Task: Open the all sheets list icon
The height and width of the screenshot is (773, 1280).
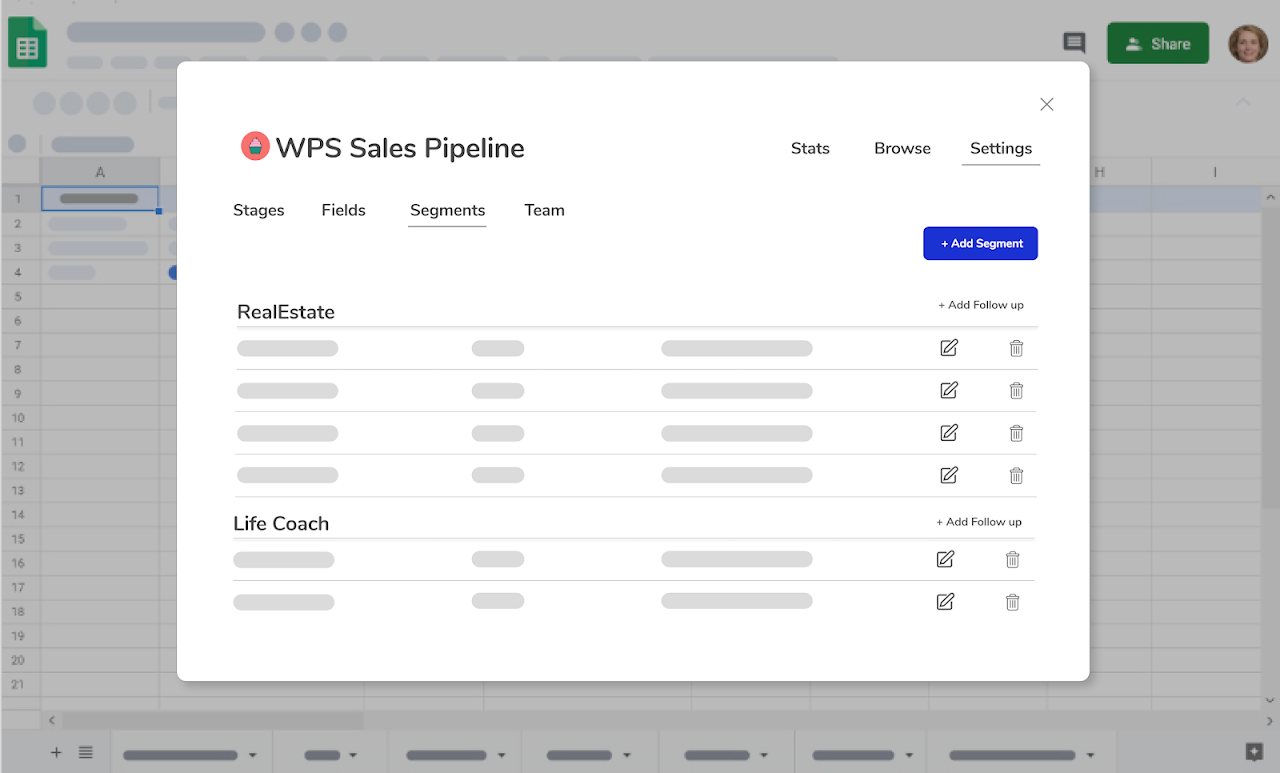Action: pos(86,753)
